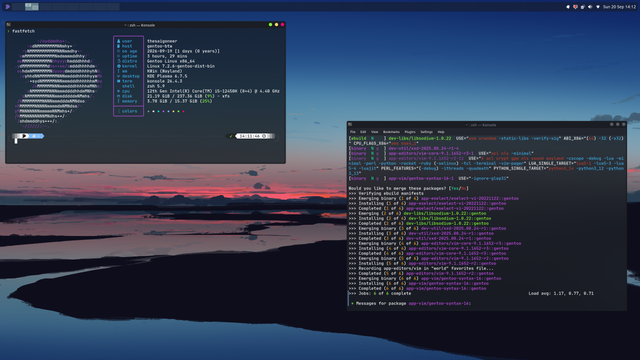Open the network (Wi-Fi) tray icon
This screenshot has height=360, width=640.
tap(598, 7)
